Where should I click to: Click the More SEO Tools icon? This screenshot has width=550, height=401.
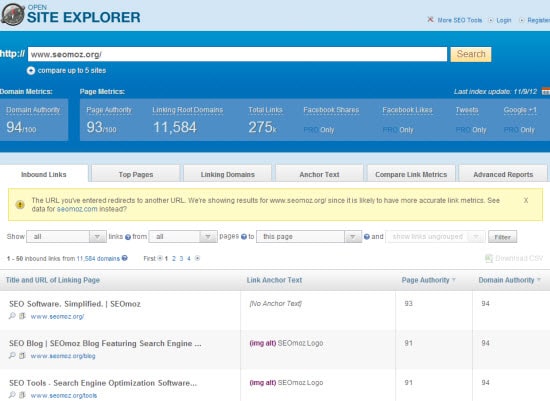point(430,20)
